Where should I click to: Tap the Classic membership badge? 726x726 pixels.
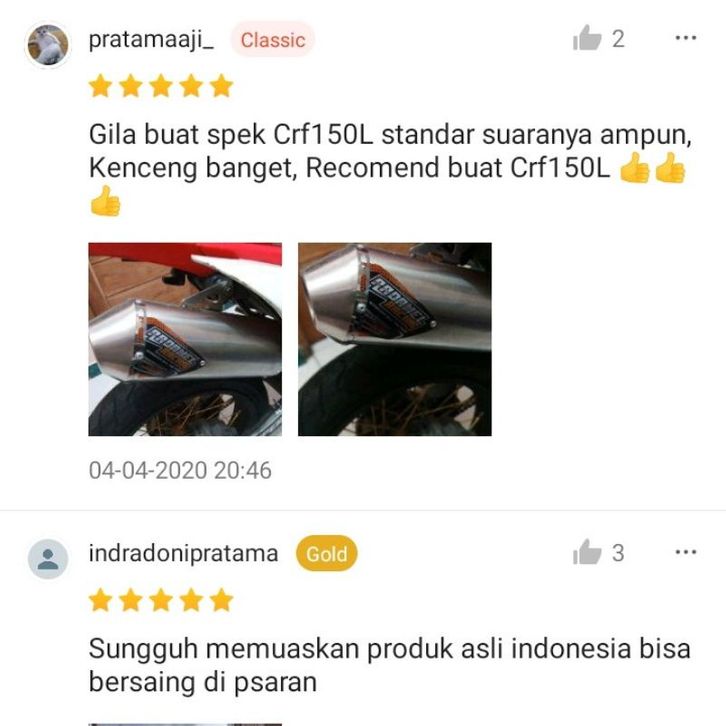tap(273, 40)
